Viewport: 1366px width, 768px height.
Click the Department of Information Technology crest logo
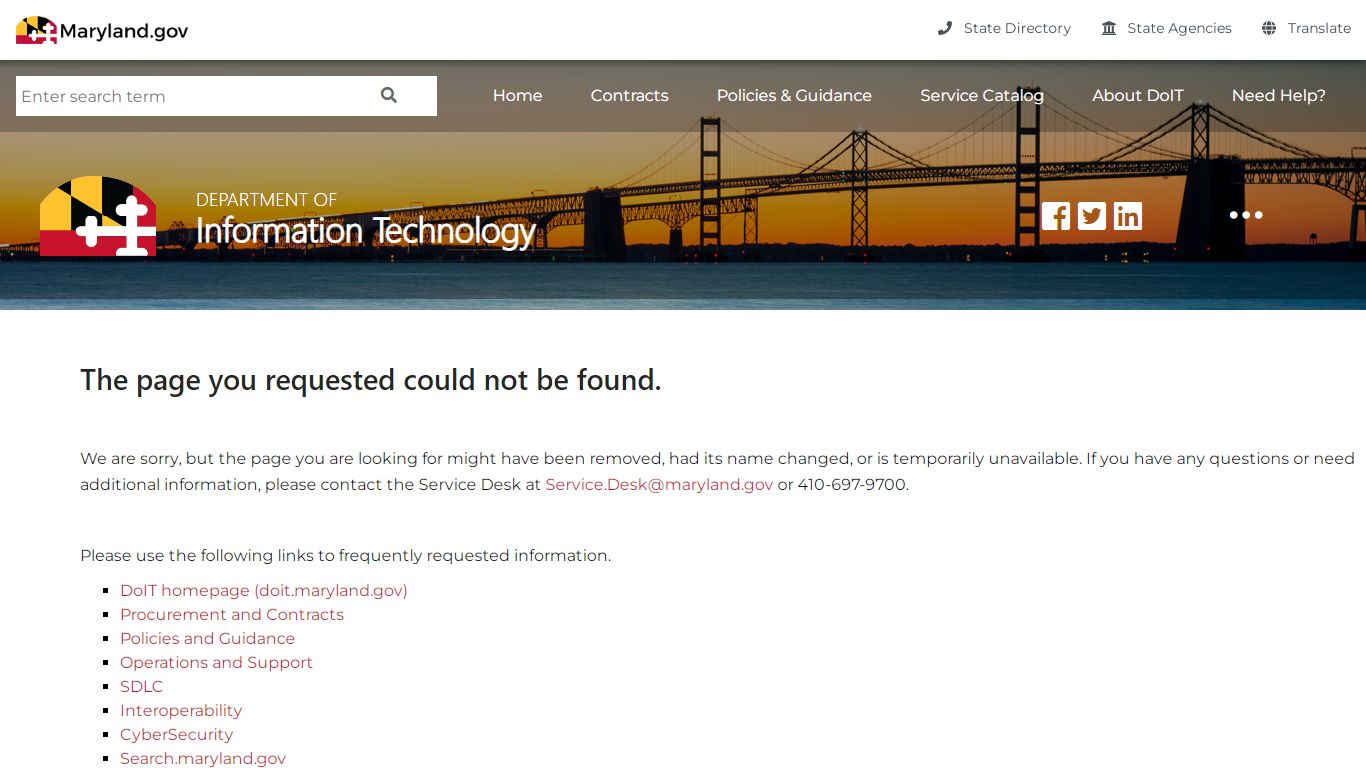[x=98, y=216]
